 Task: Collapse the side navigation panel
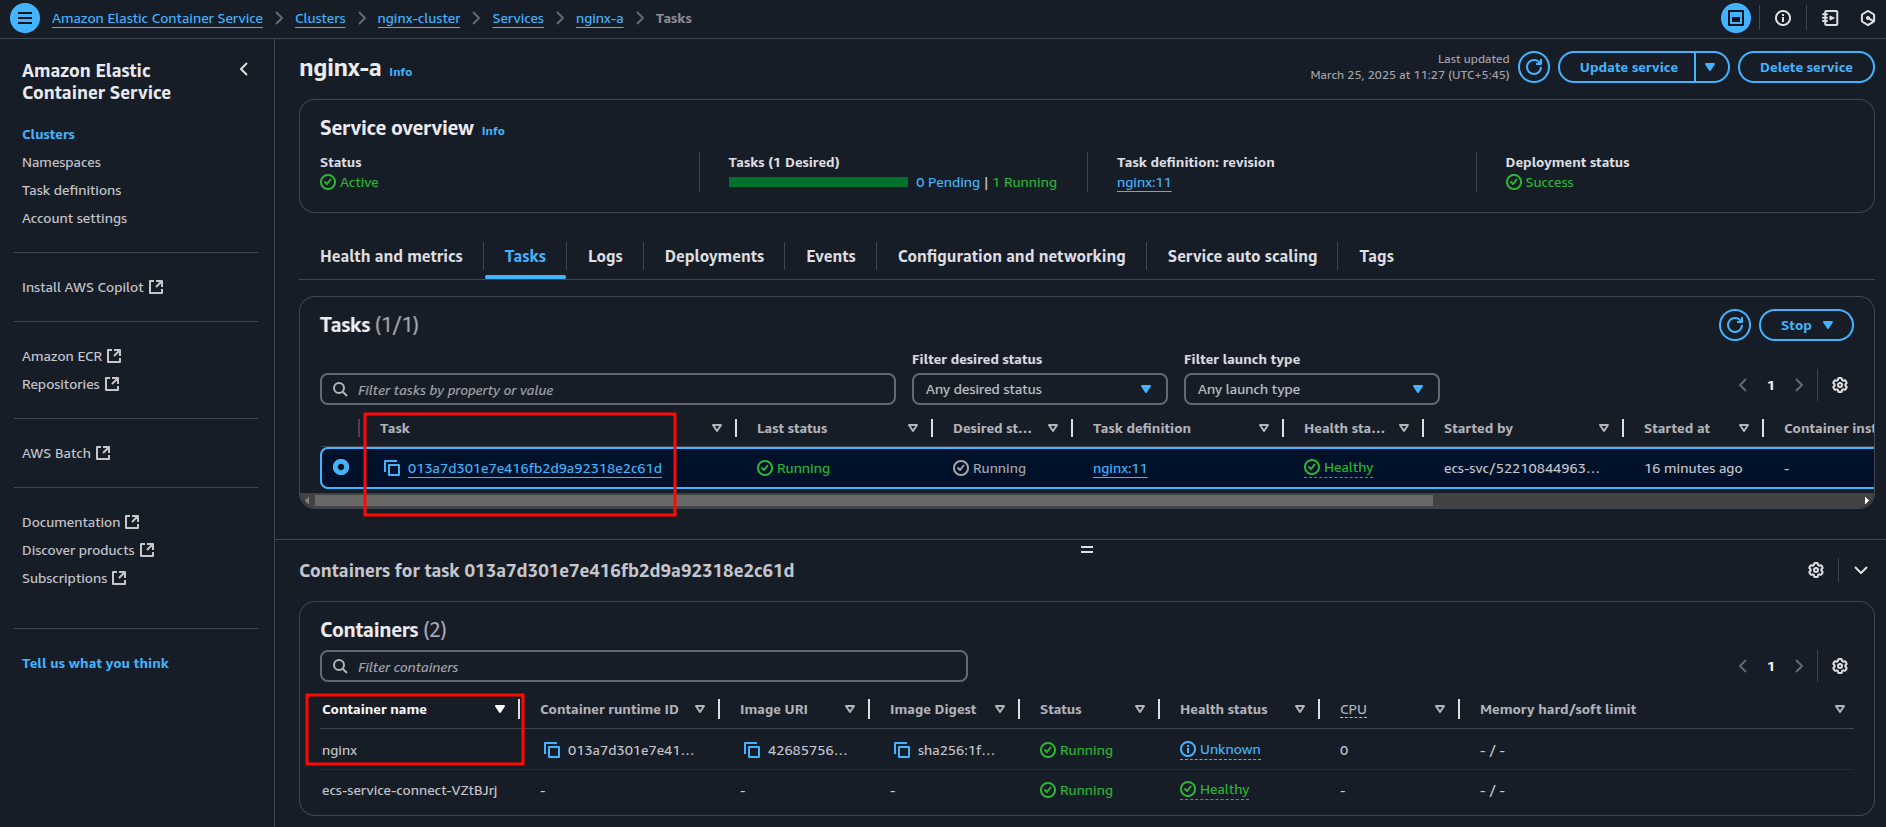pos(244,69)
